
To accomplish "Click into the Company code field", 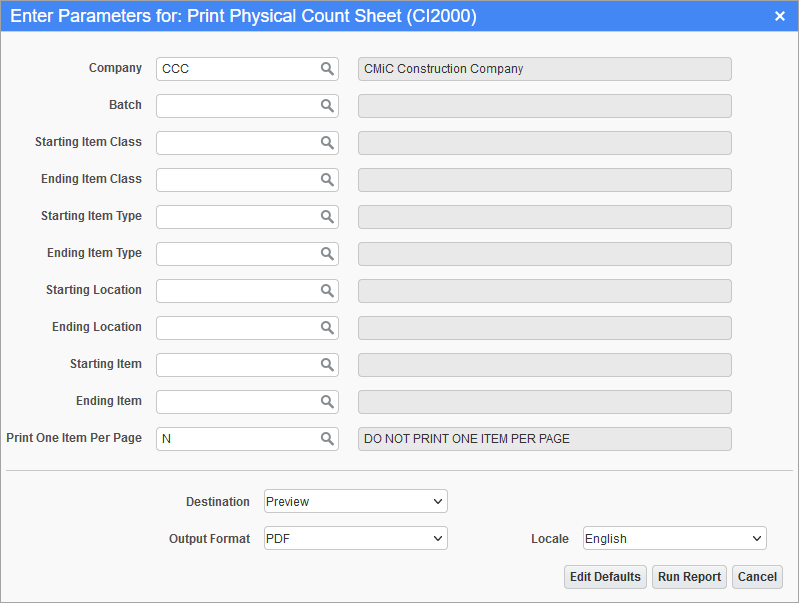I will tap(238, 69).
